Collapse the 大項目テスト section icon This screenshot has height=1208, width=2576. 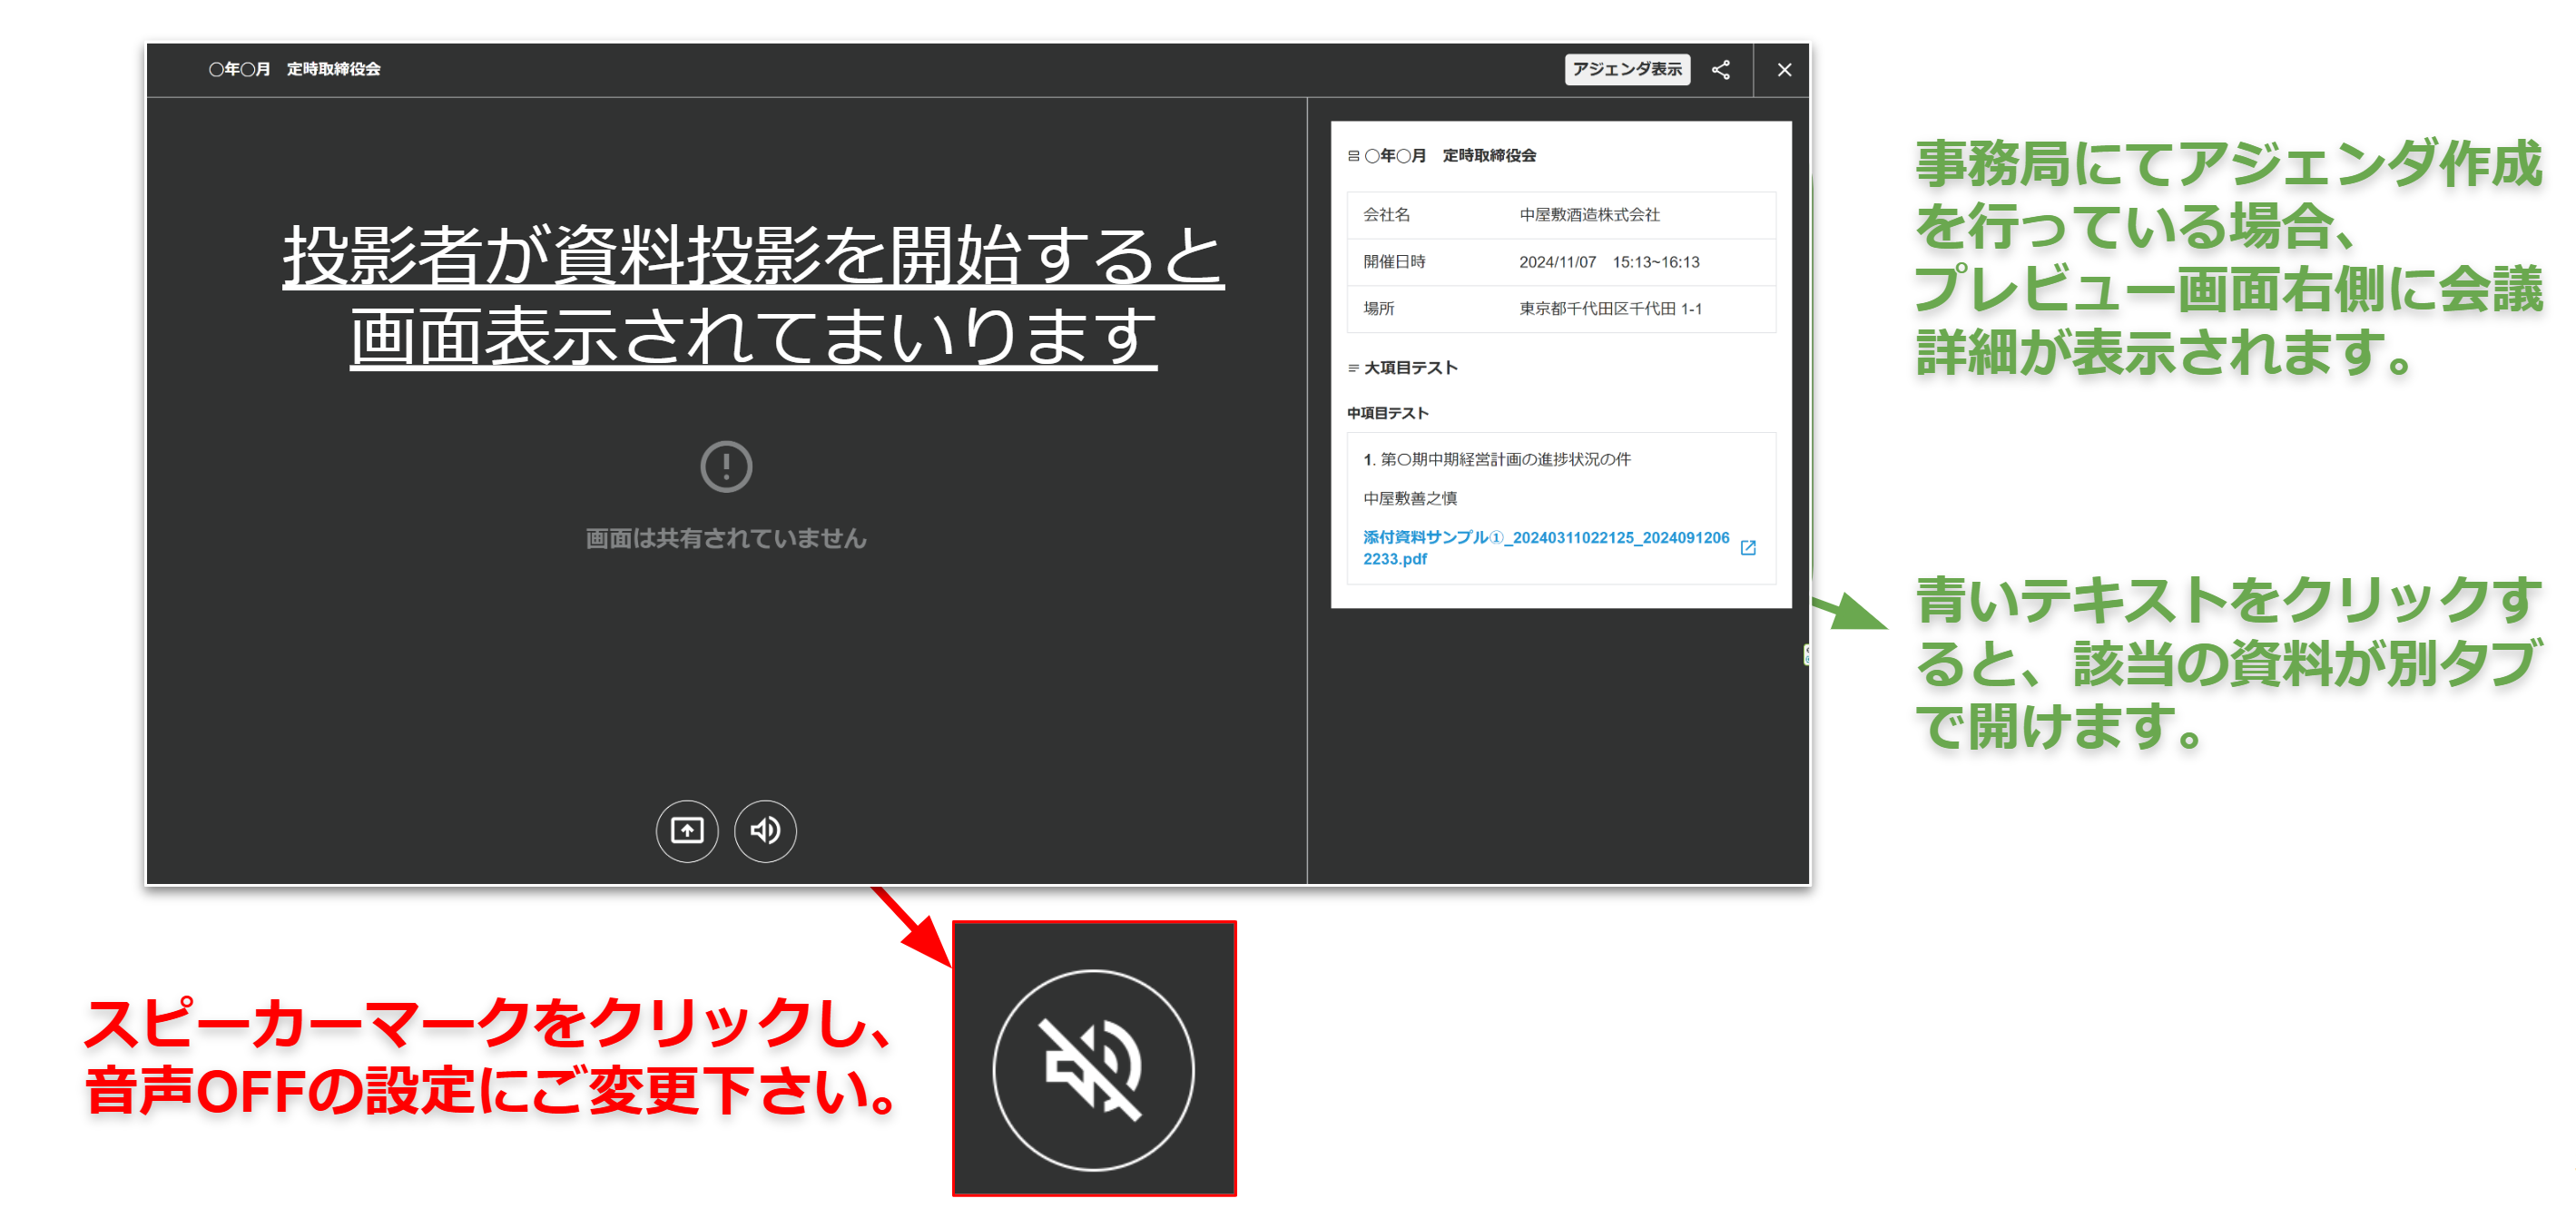[x=1353, y=368]
